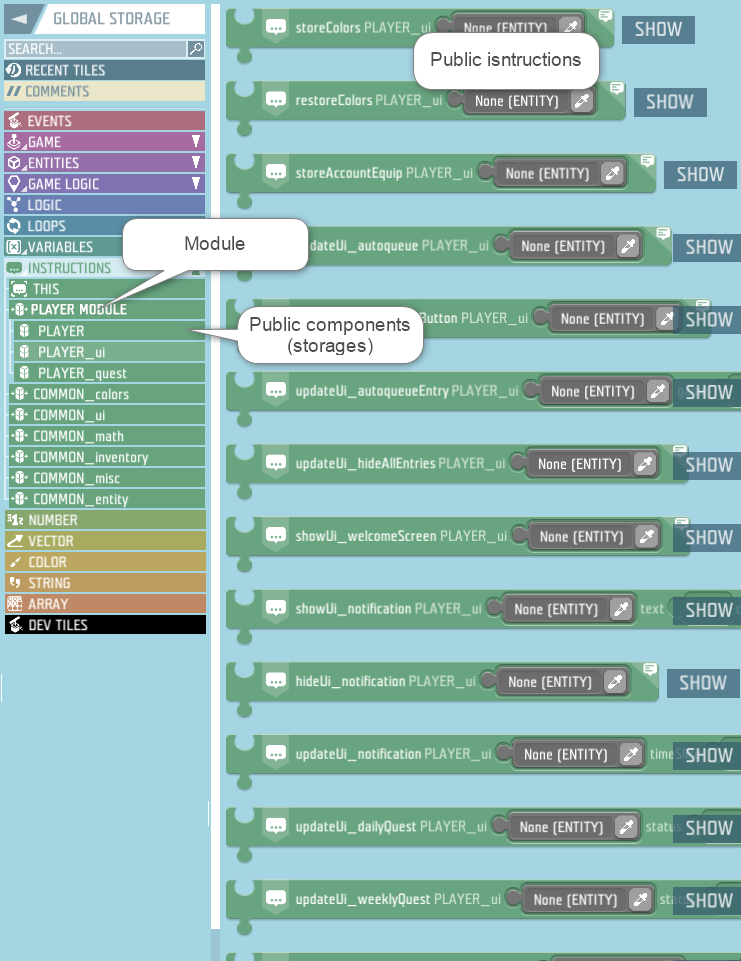Click eyedropper on updateUi_dailyQuest entity slot
This screenshot has width=741, height=961.
click(627, 827)
